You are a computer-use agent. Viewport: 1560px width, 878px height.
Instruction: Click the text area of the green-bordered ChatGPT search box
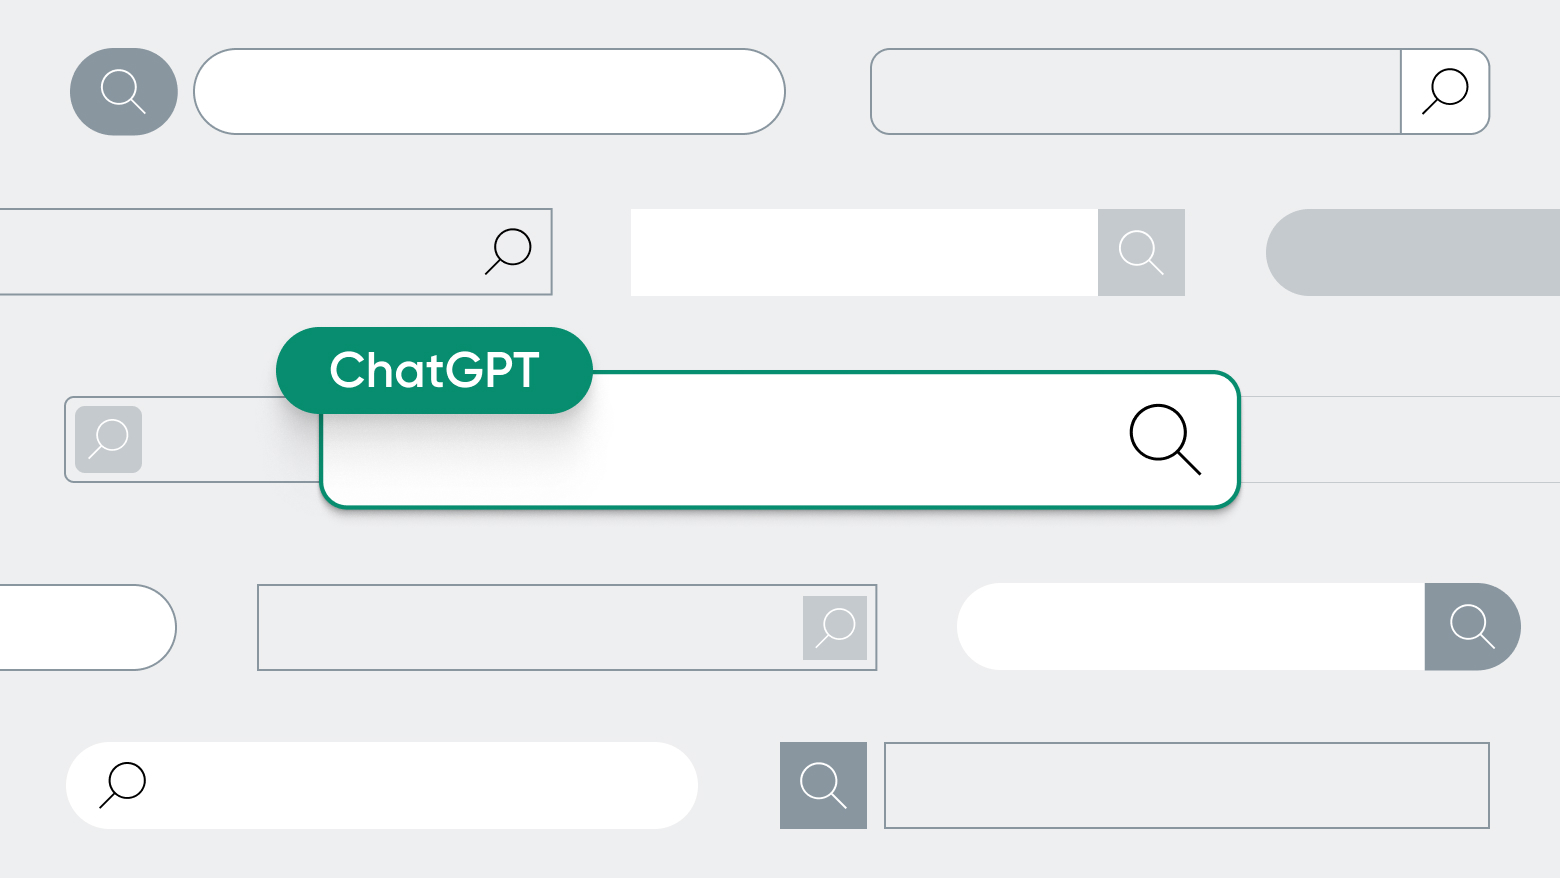(x=720, y=455)
